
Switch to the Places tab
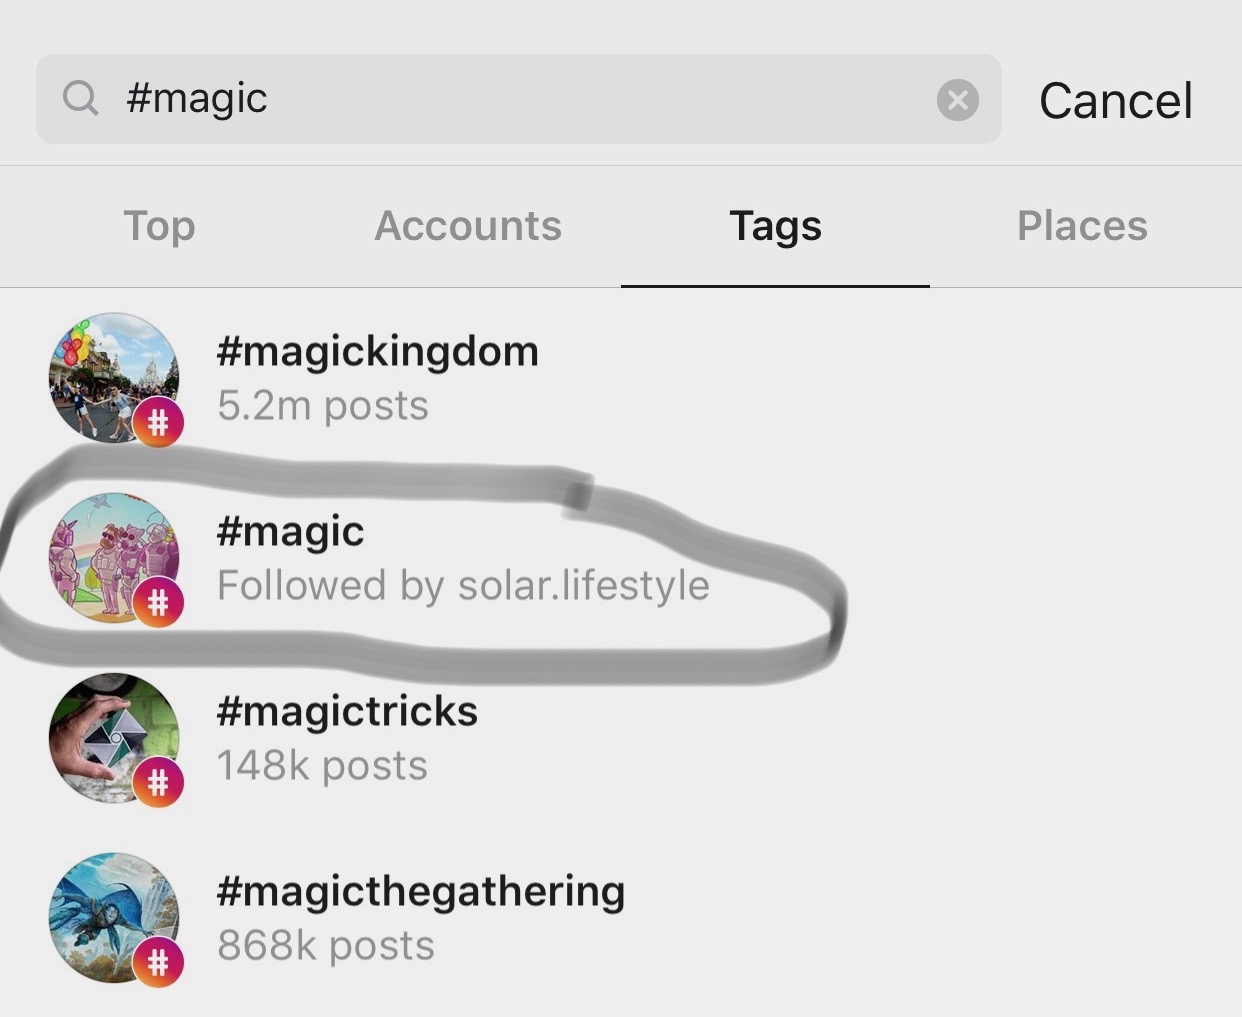coord(1082,226)
